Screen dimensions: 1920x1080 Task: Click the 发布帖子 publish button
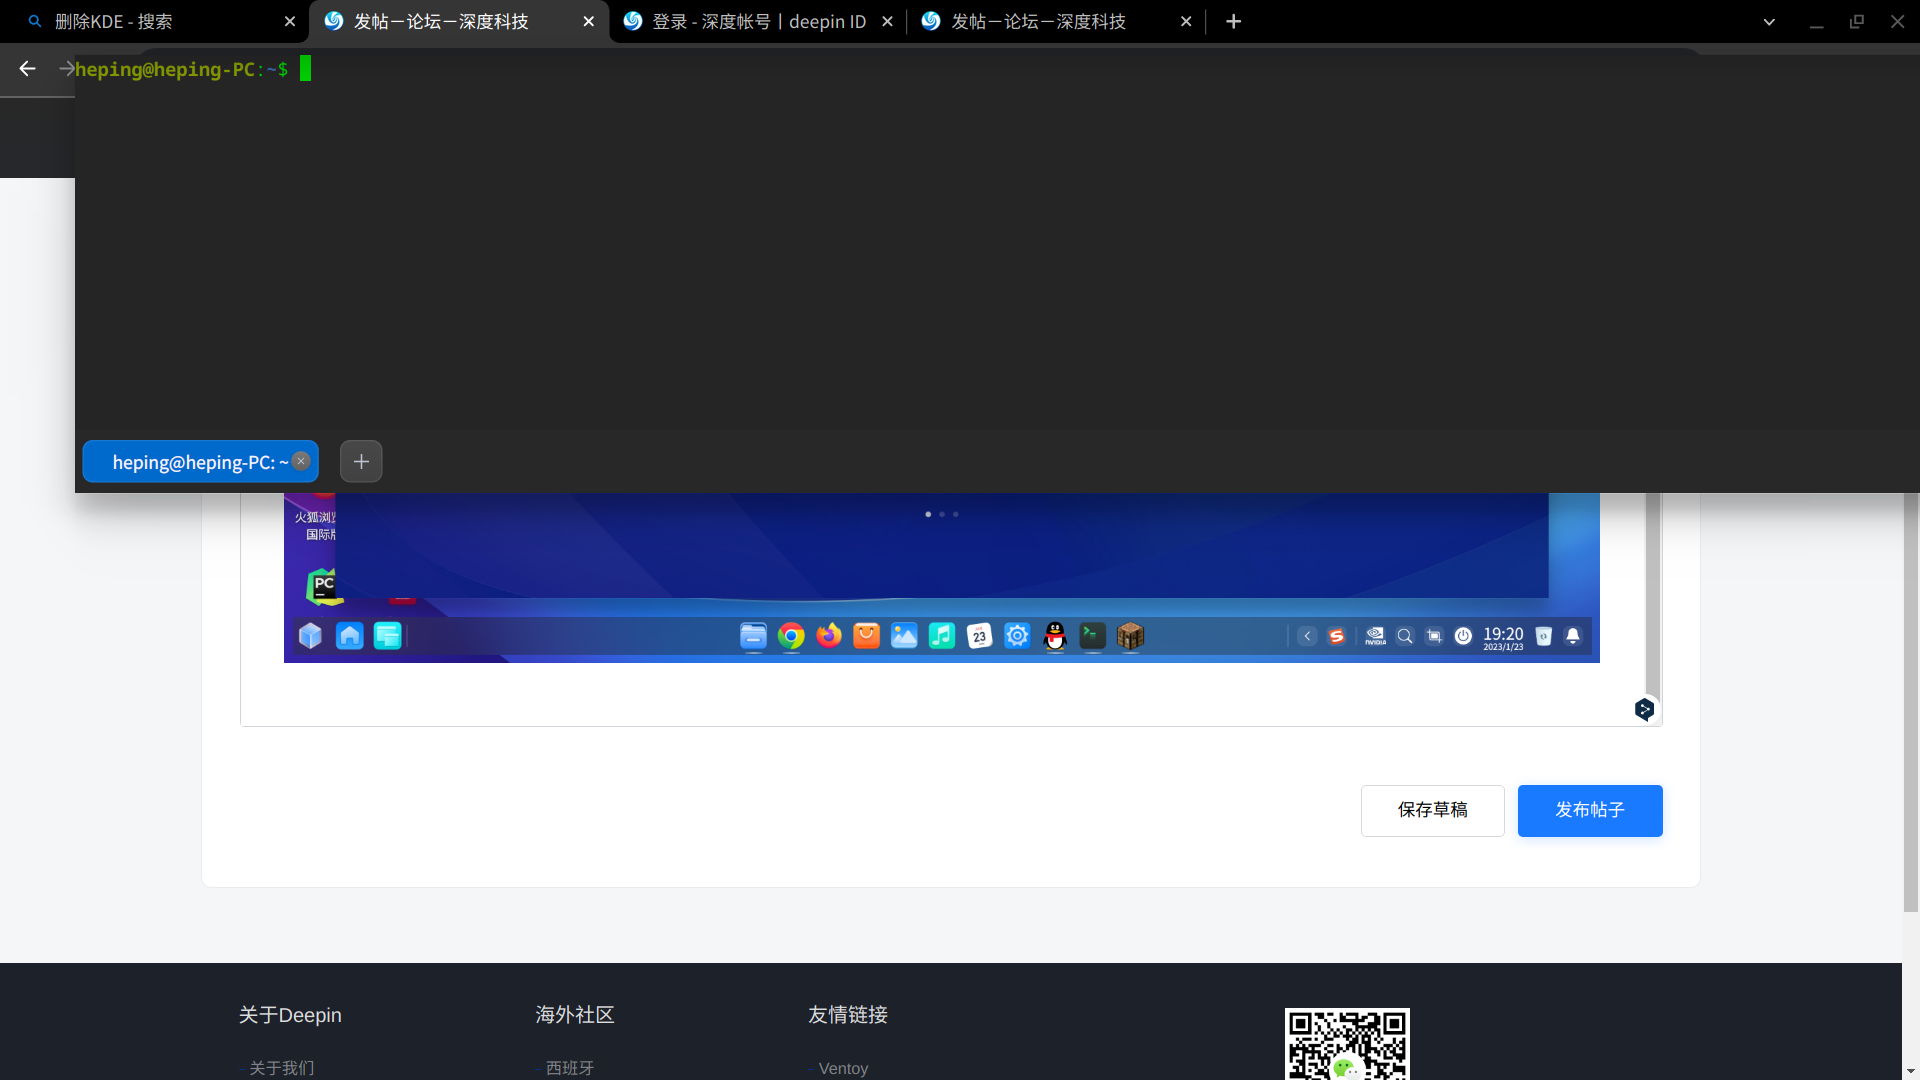coord(1589,810)
